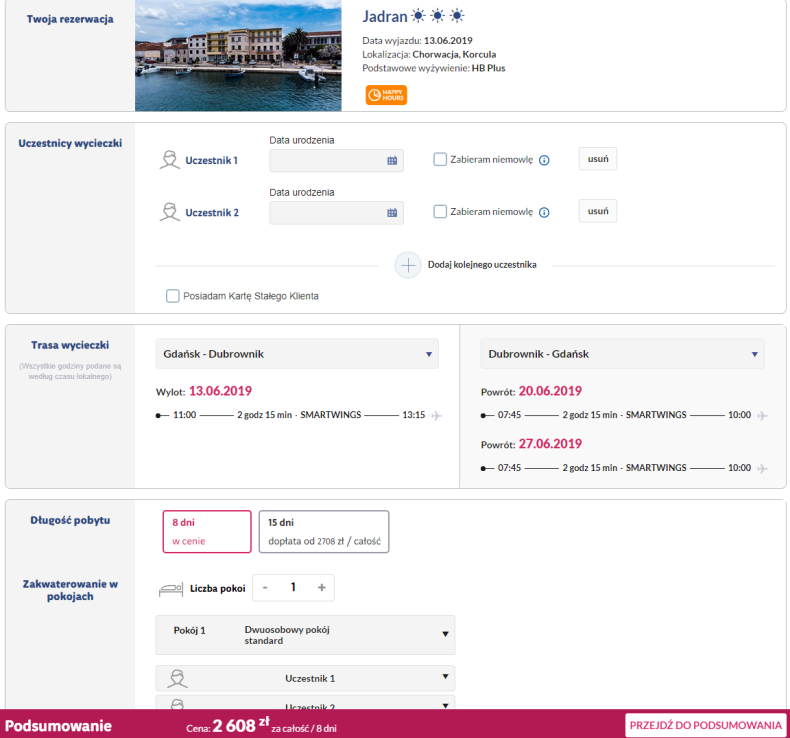Open the Dubrownik - Gdańsk return dropdown

[622, 354]
